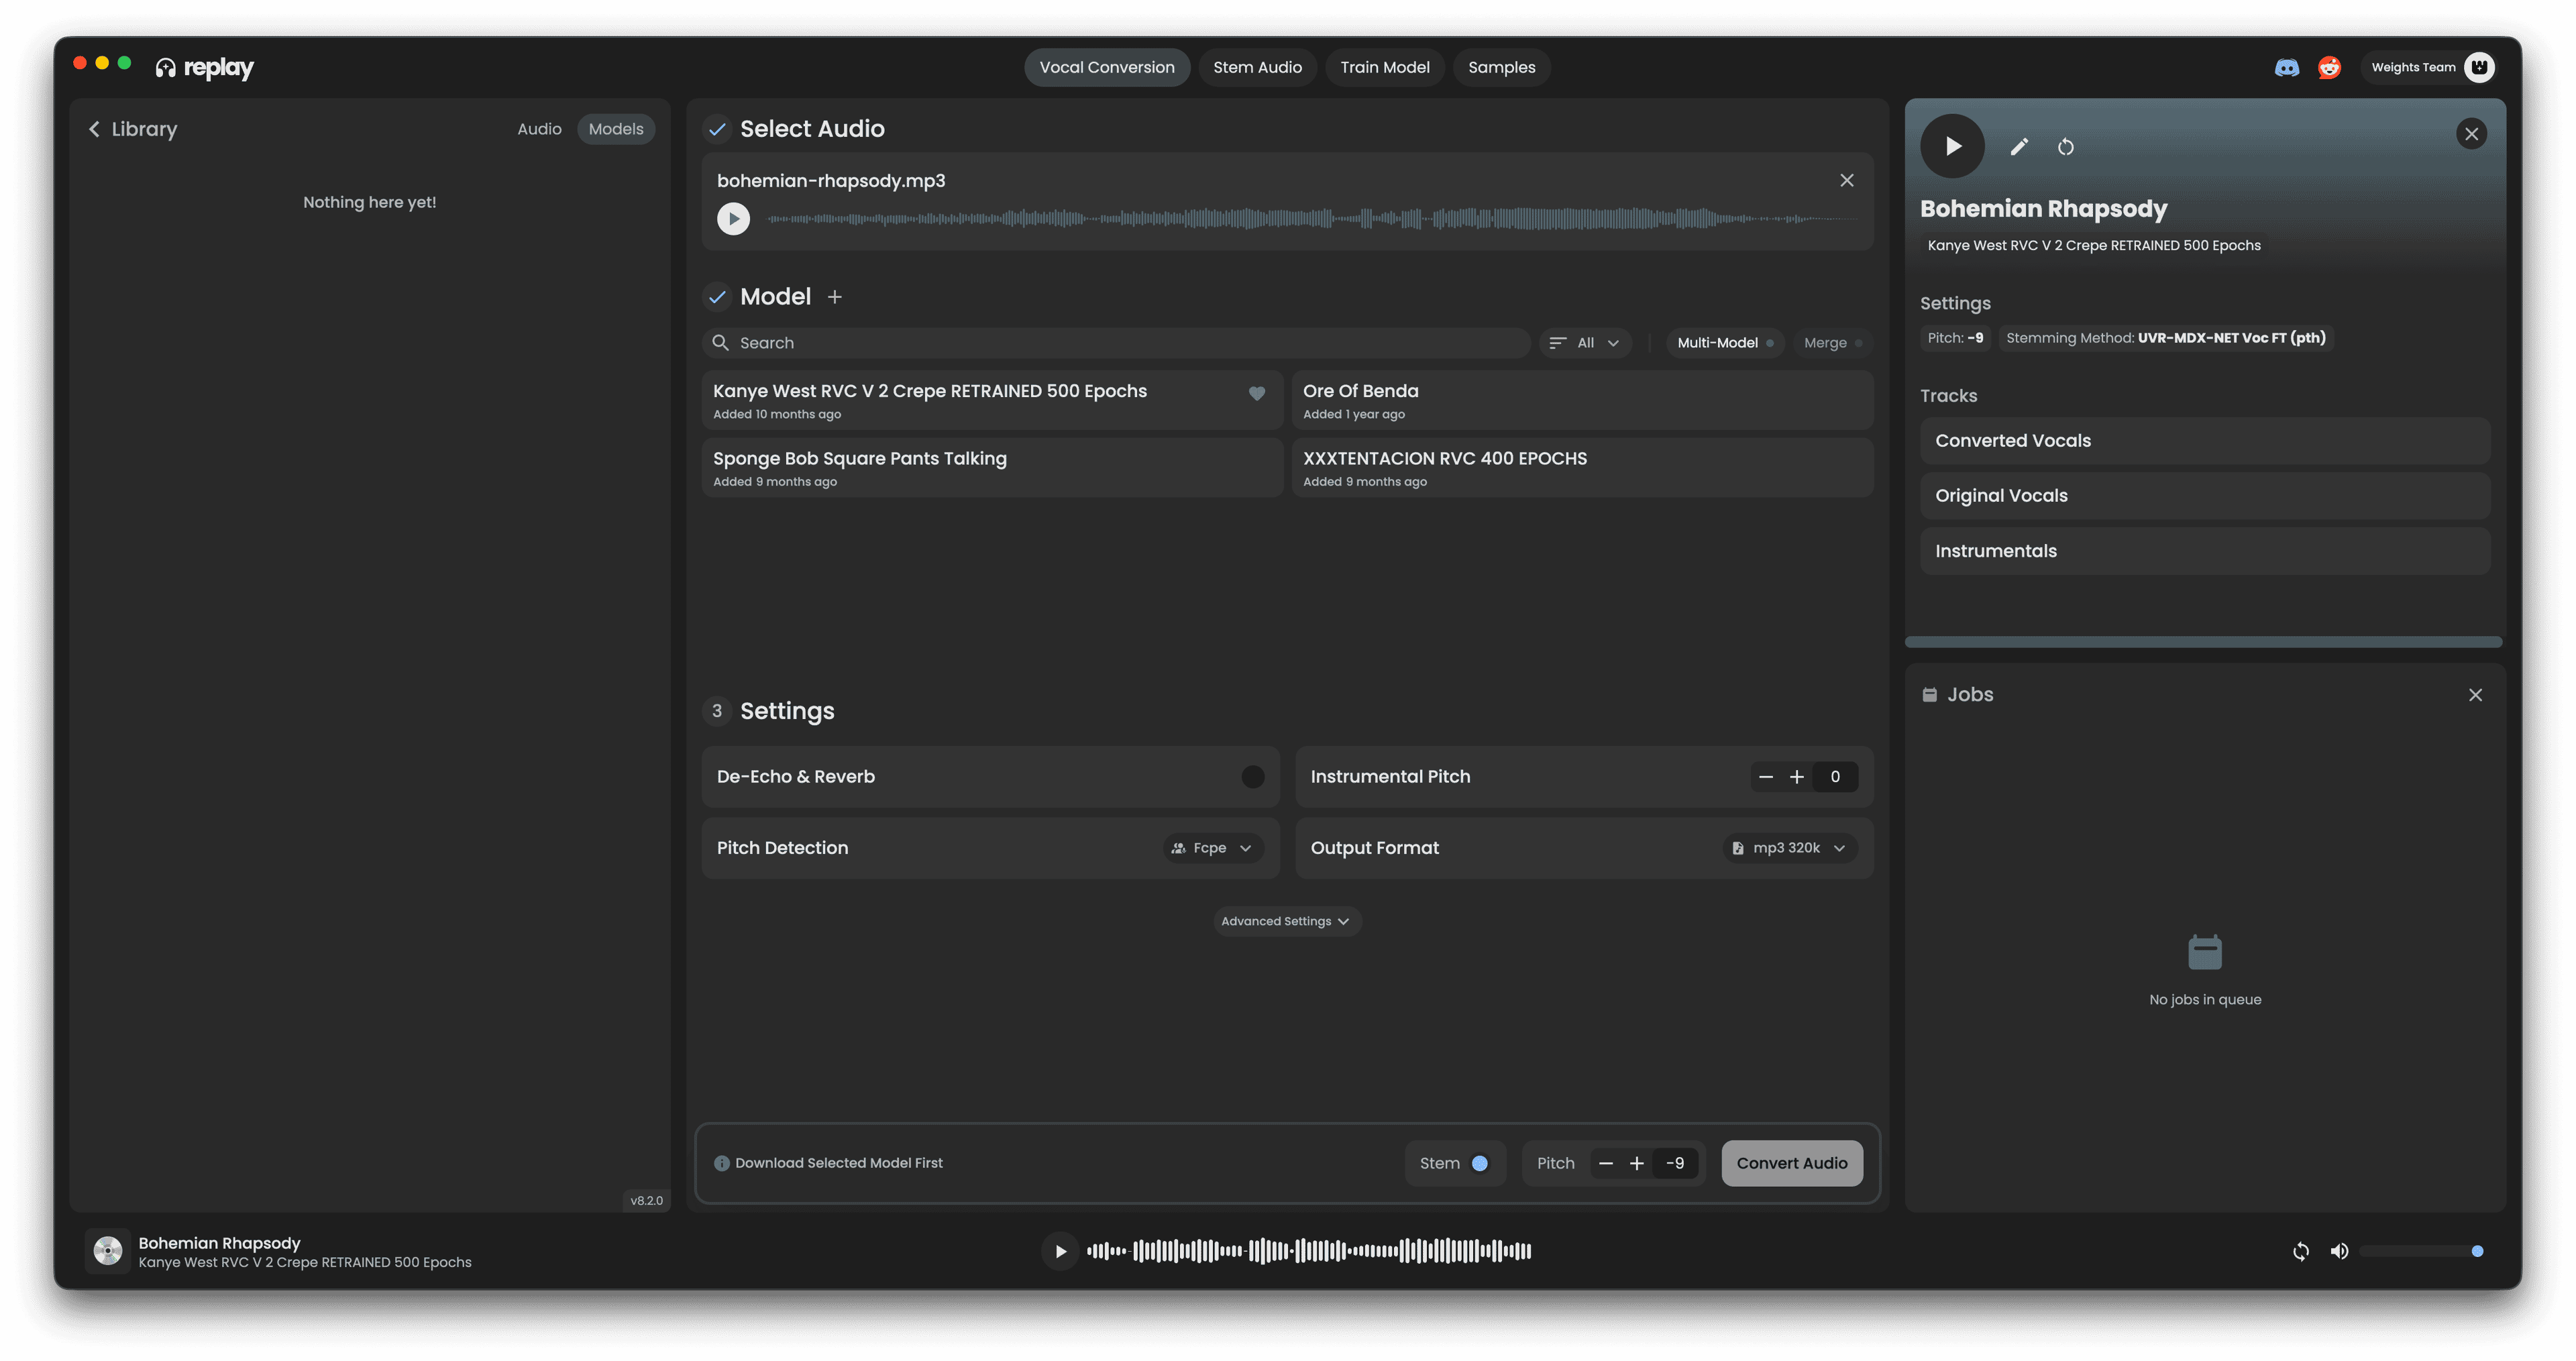Screen dimensions: 2576x1361
Task: Open the Train Model tab
Action: coord(1385,67)
